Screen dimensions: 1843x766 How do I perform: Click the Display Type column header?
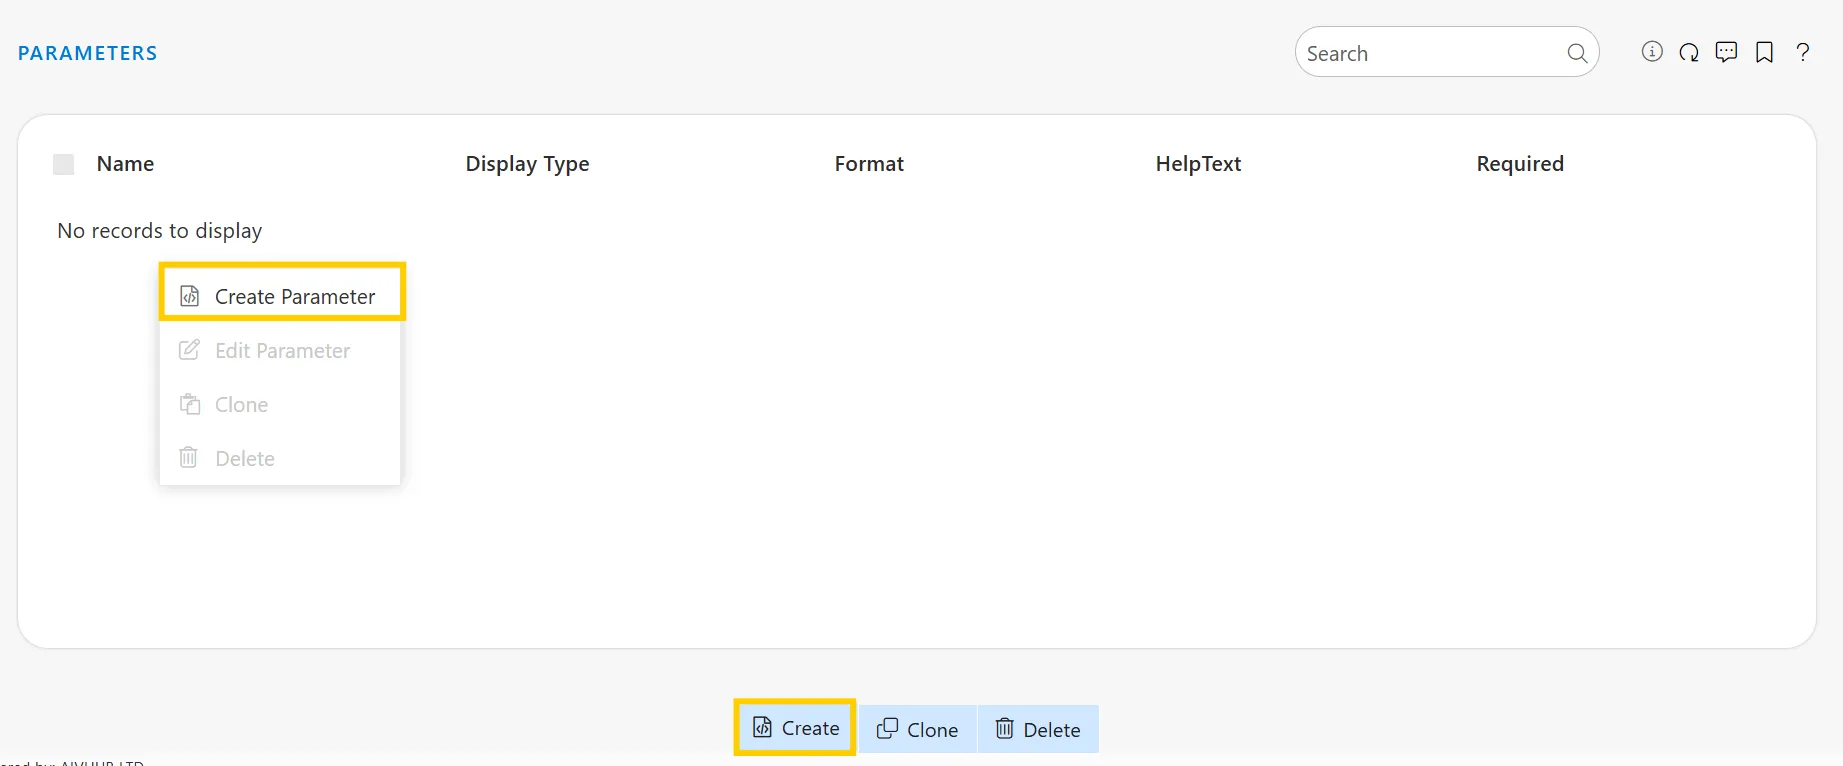click(527, 164)
